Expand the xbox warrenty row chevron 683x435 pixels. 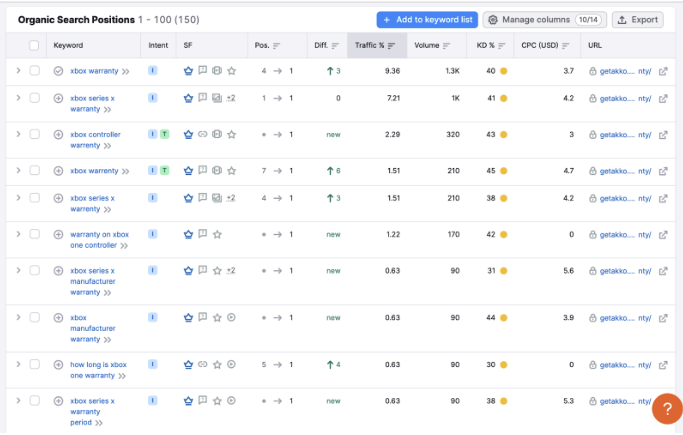tap(18, 170)
